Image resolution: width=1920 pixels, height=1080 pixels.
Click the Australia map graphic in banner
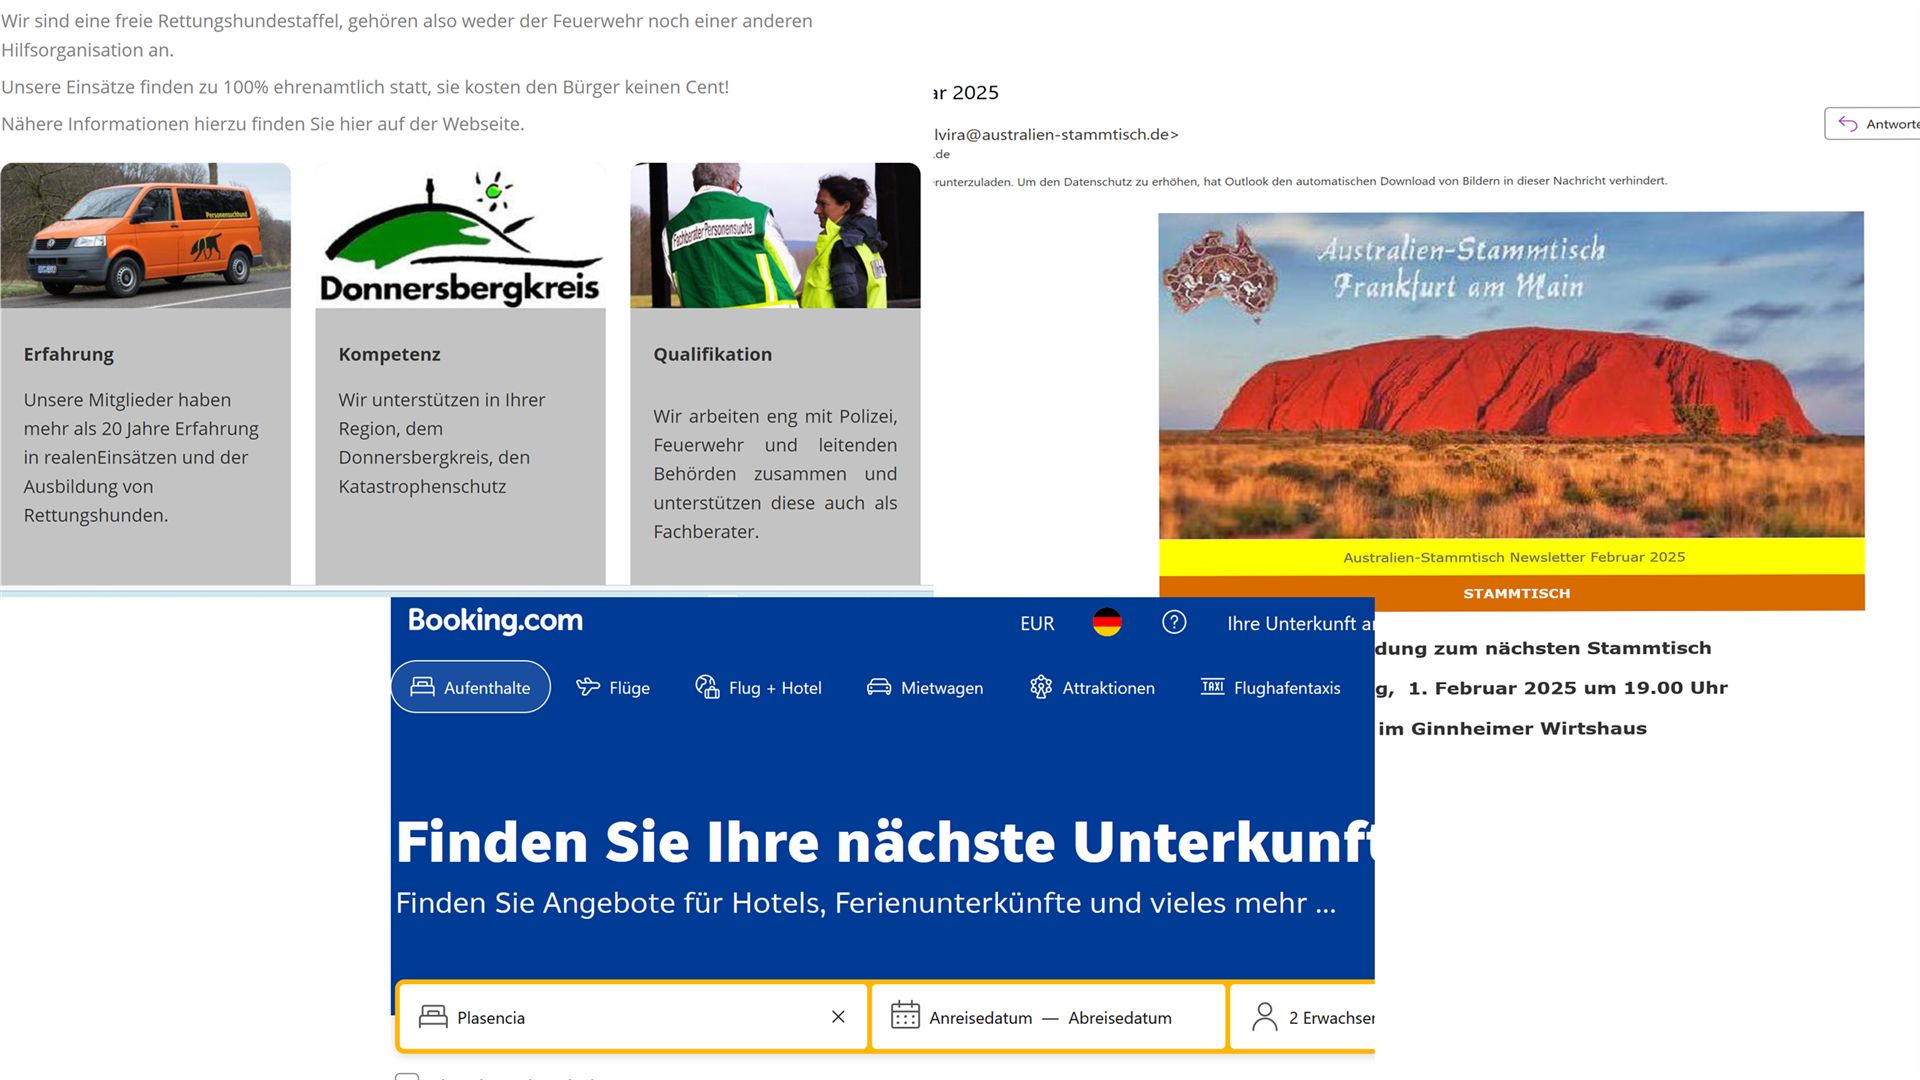[1221, 272]
